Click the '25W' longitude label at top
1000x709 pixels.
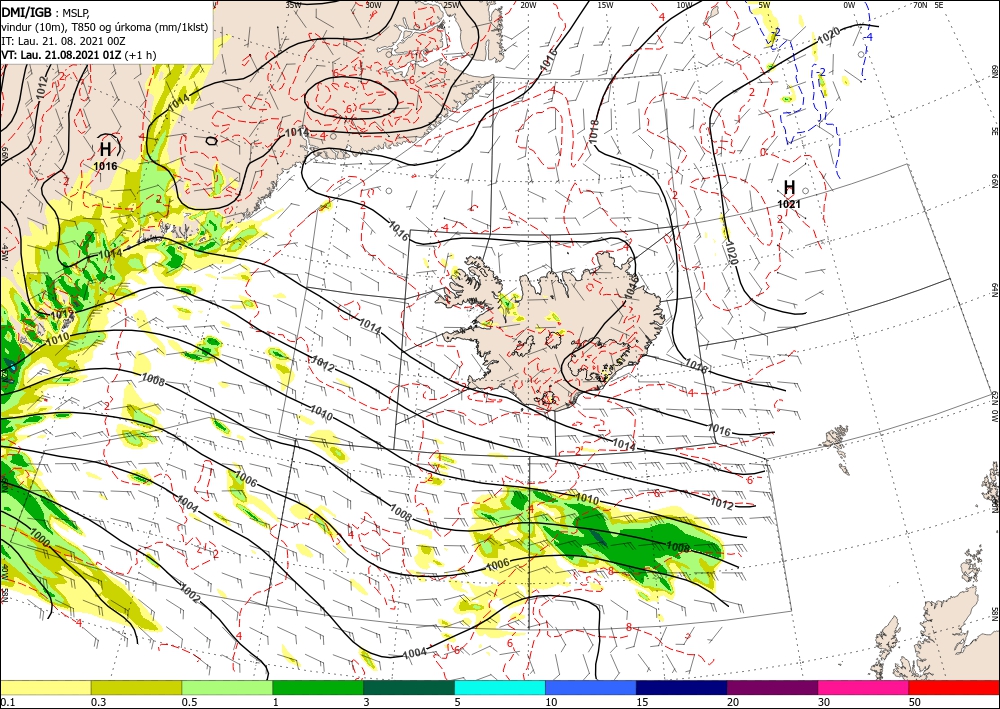(x=450, y=5)
